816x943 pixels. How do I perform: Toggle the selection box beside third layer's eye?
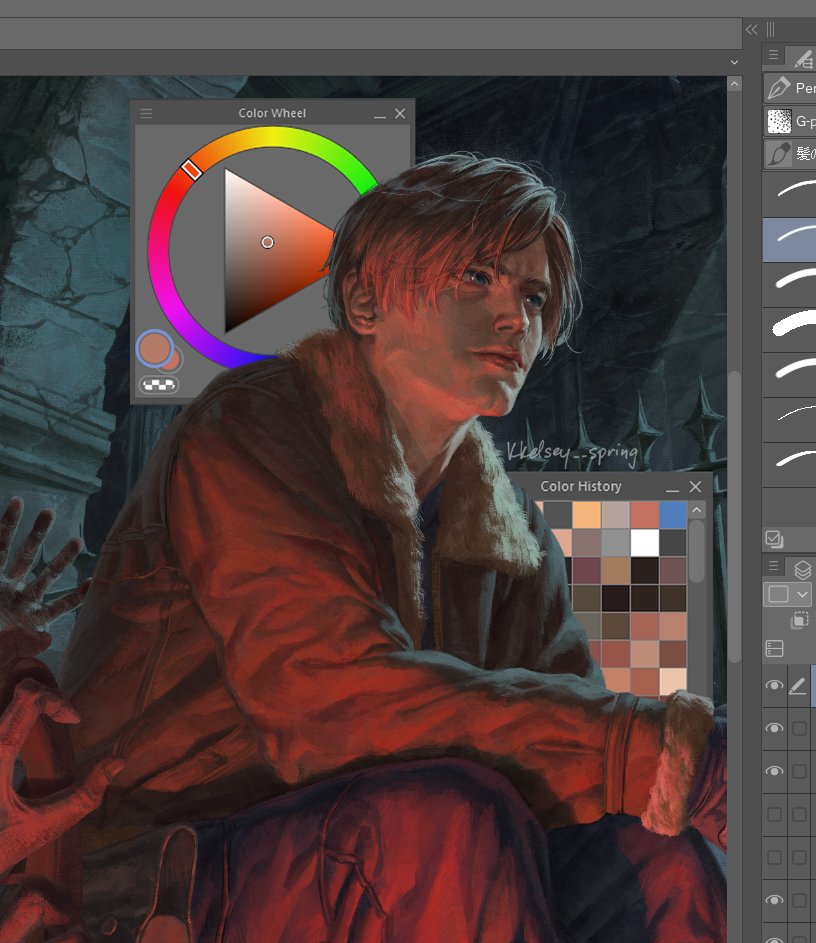pos(799,772)
